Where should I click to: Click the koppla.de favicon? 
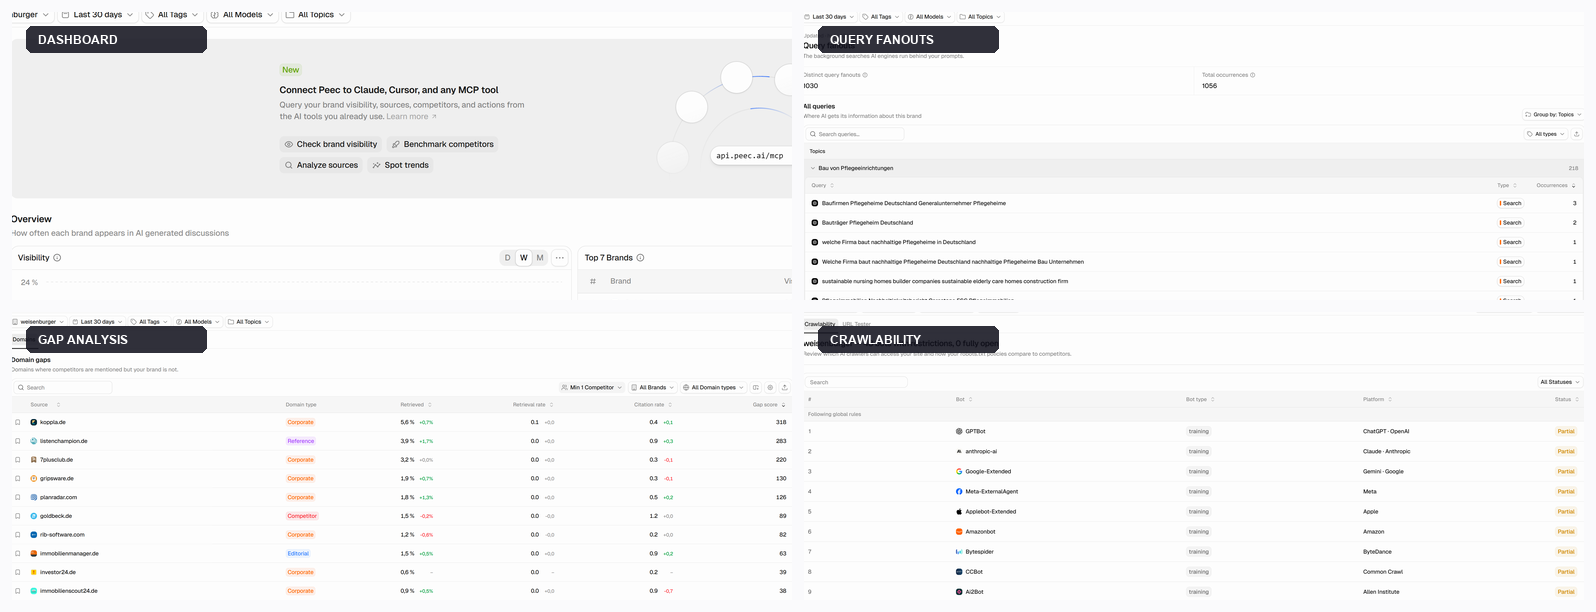[34, 422]
